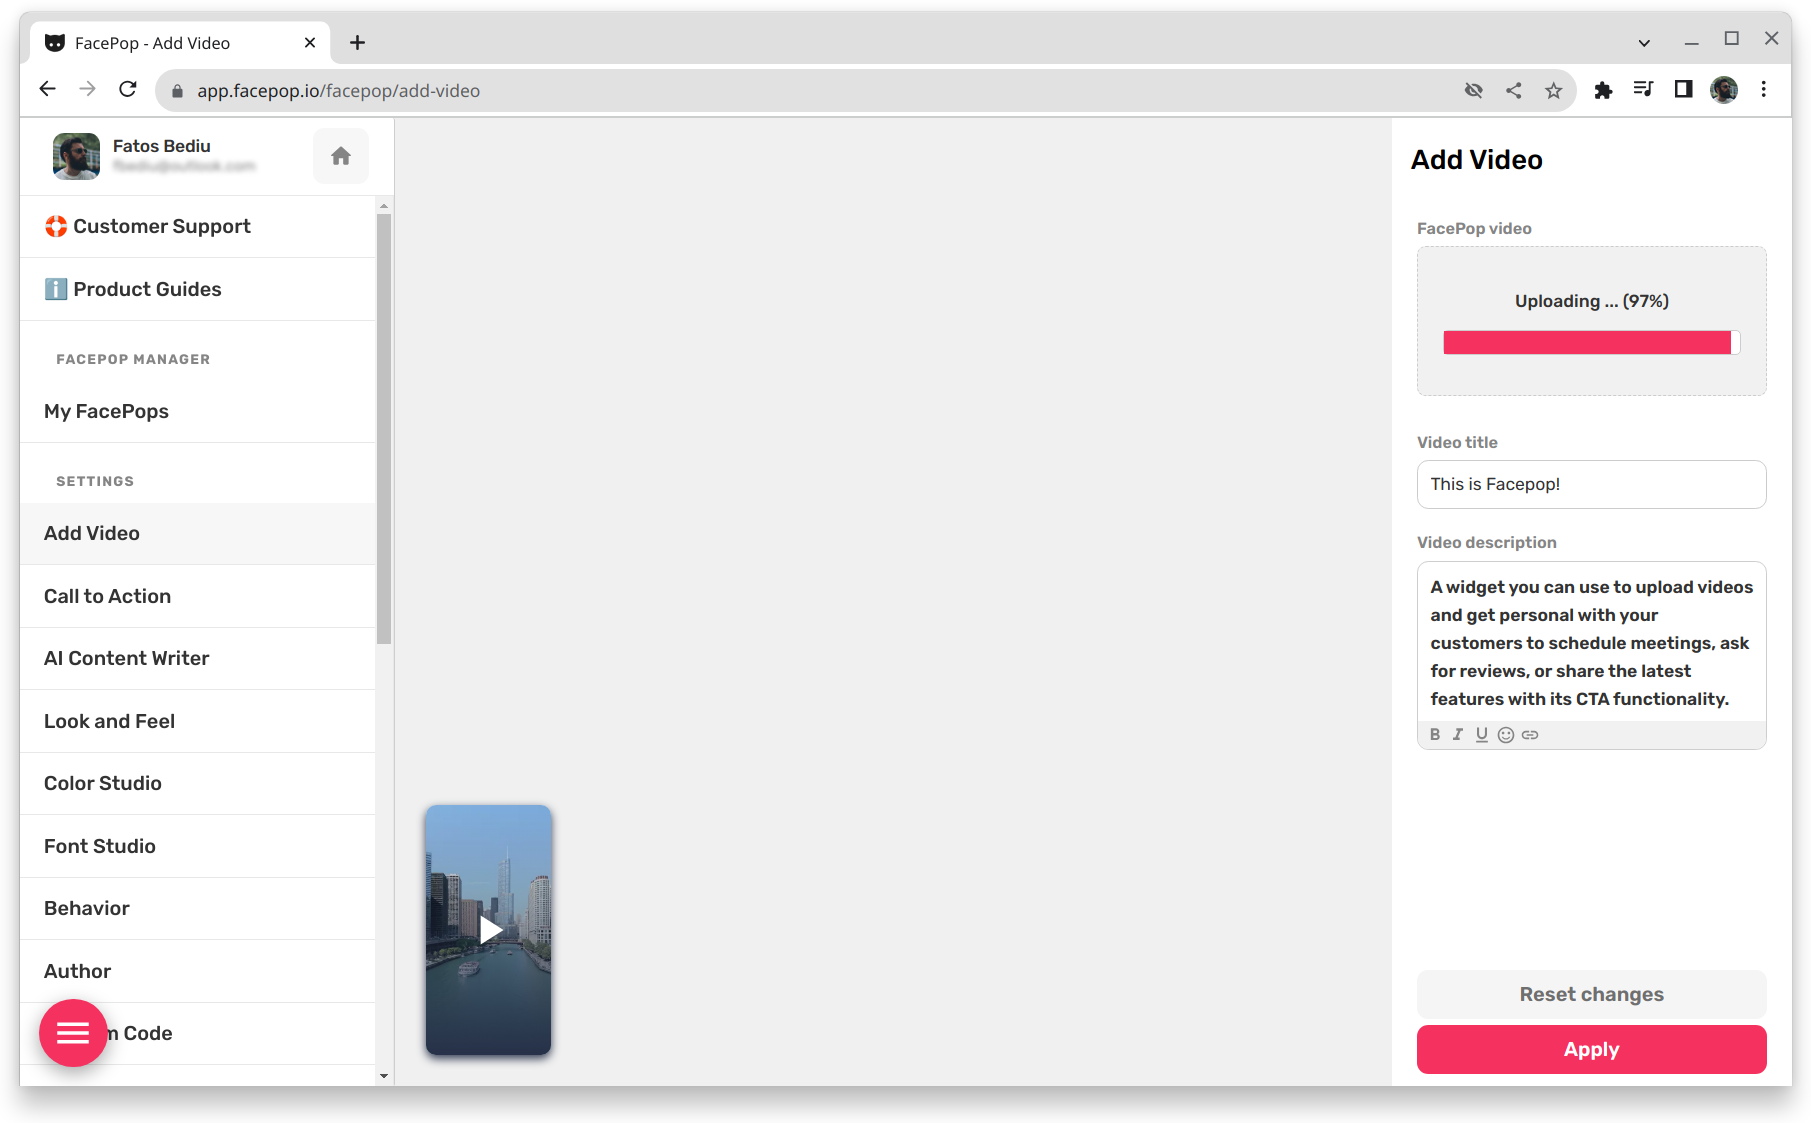Toggle italic in description editor

pos(1458,734)
